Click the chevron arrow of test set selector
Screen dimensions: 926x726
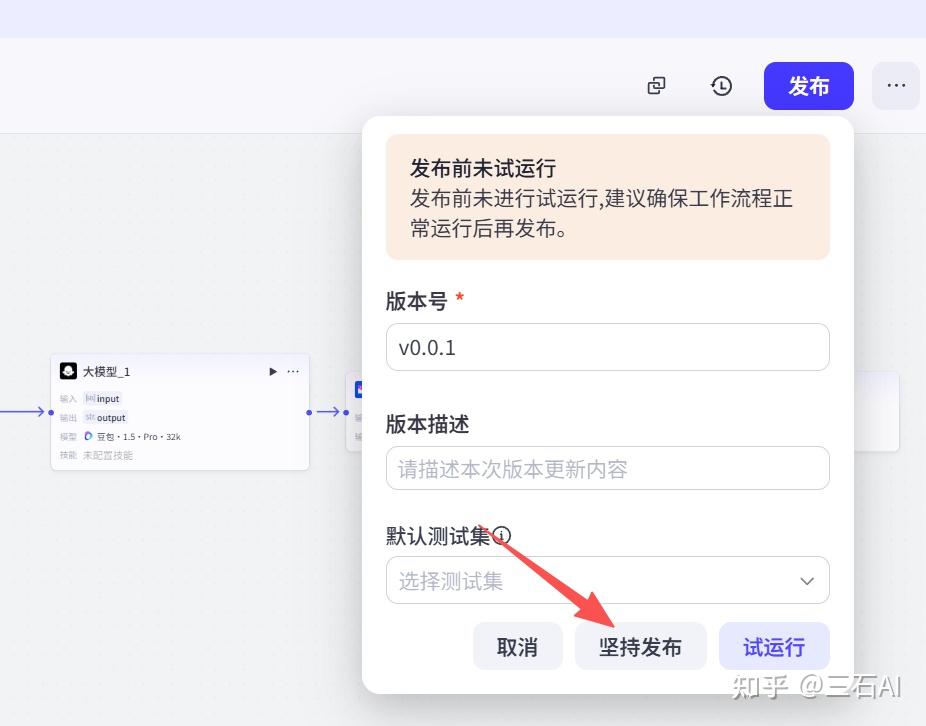point(806,581)
